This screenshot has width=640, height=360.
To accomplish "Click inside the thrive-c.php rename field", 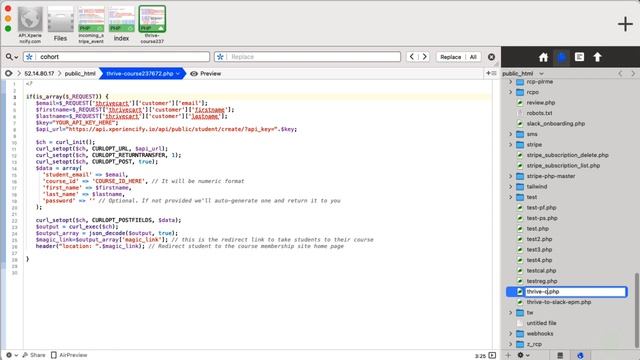I will [x=575, y=292].
